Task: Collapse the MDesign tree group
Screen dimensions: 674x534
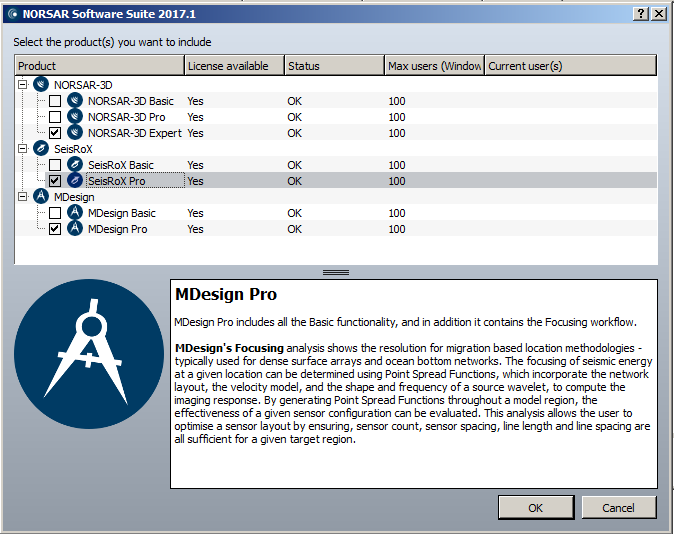Action: [23, 196]
